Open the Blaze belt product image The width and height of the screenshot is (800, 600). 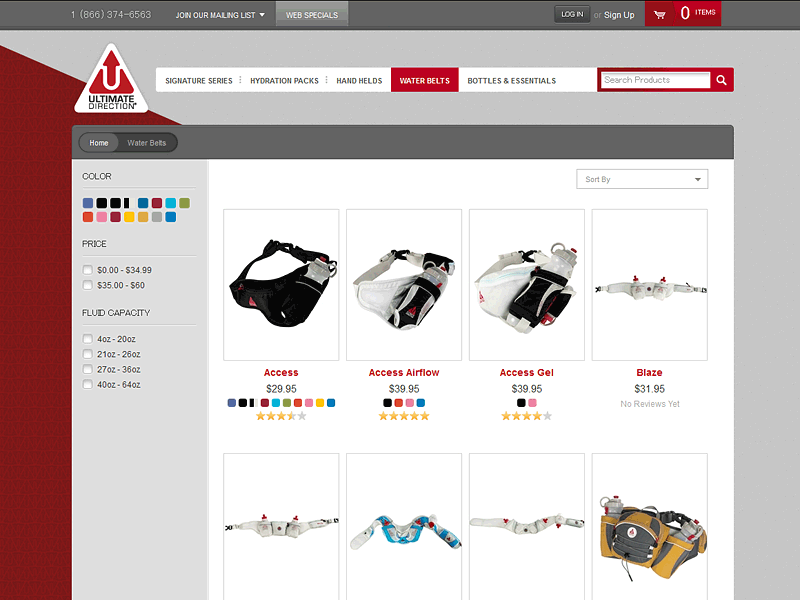[649, 285]
